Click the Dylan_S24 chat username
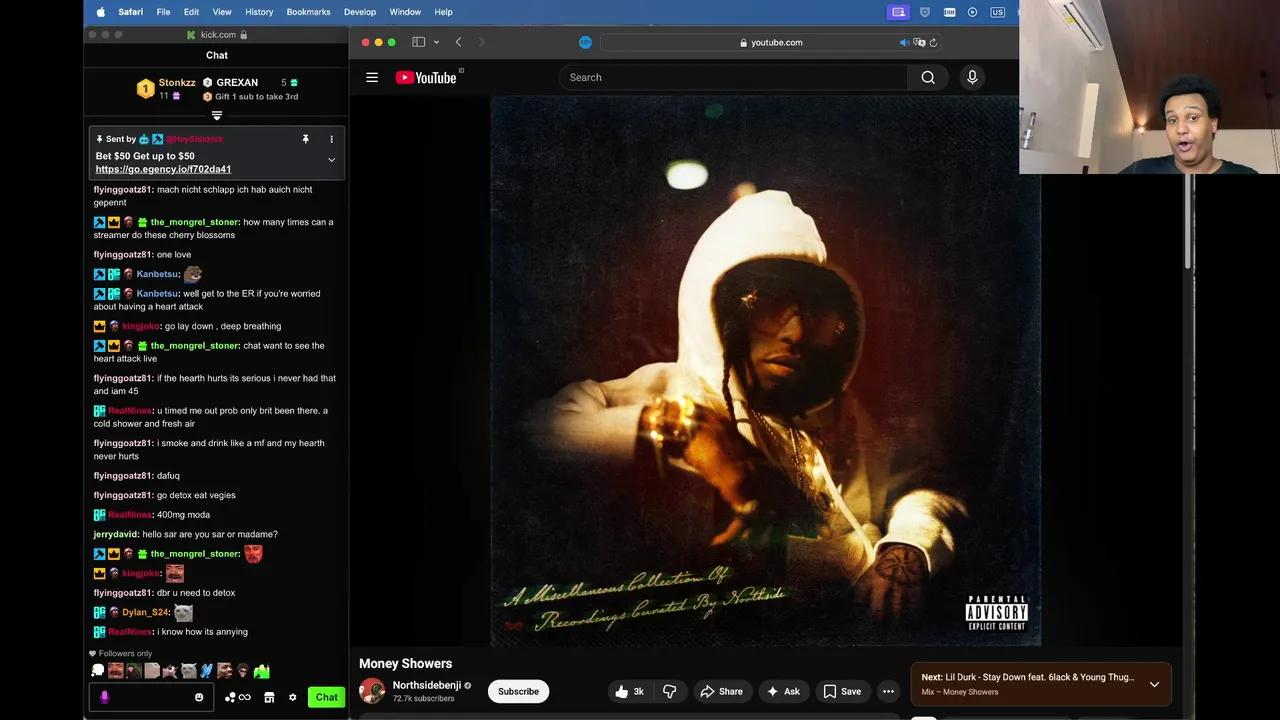This screenshot has width=1280, height=720. (146, 612)
